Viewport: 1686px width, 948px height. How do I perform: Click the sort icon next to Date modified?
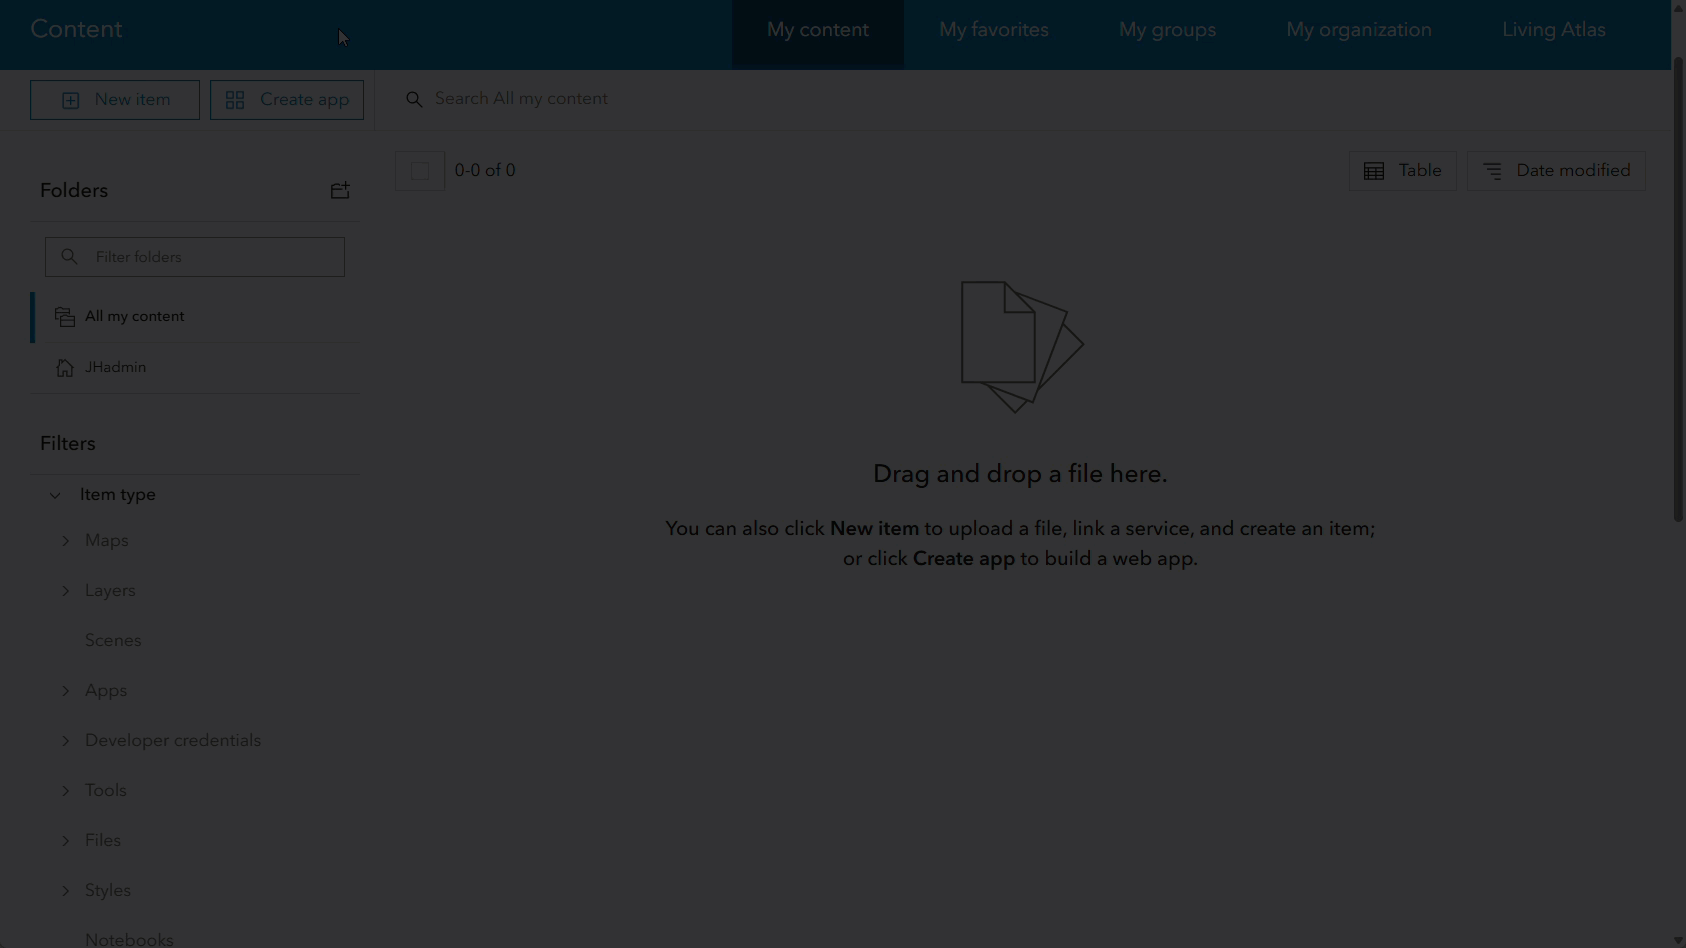click(1494, 170)
